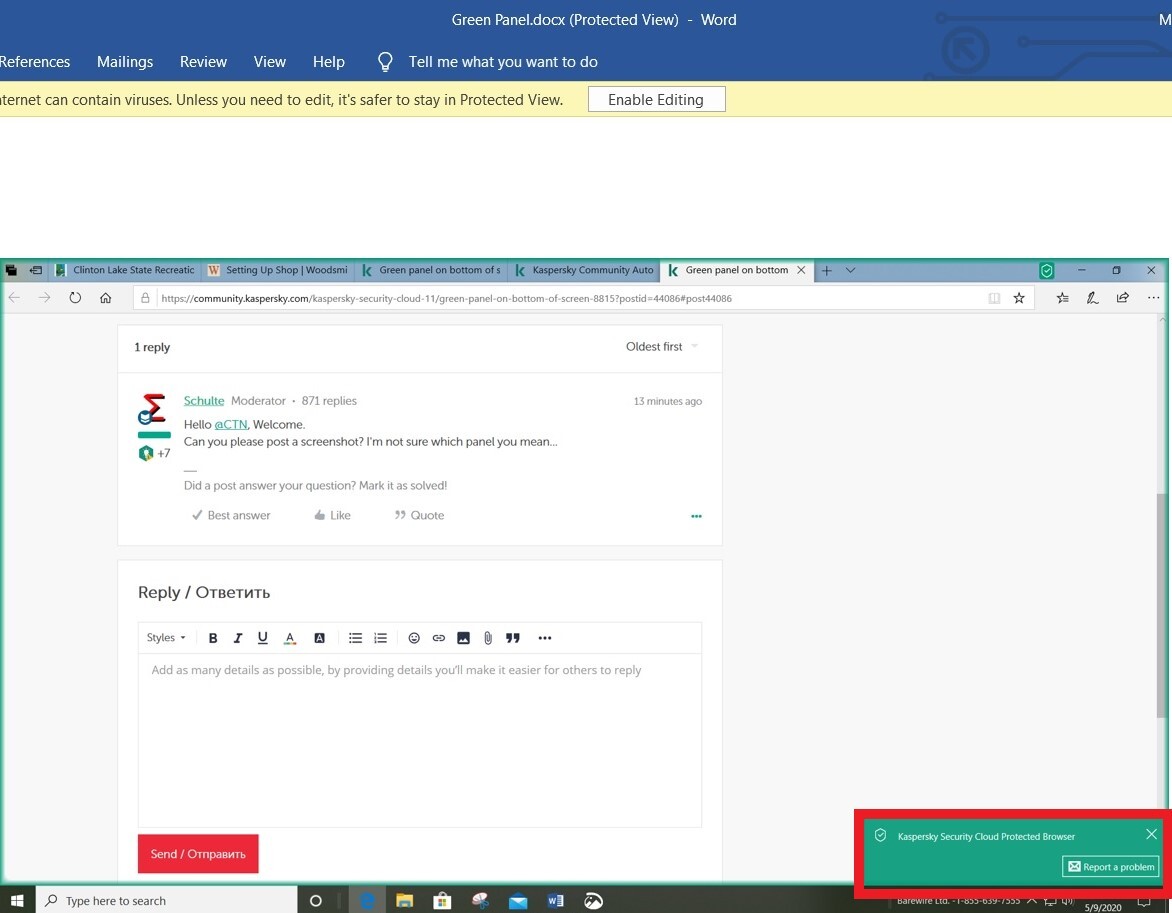1172x913 pixels.
Task: Insert a numbered list
Action: tap(380, 638)
